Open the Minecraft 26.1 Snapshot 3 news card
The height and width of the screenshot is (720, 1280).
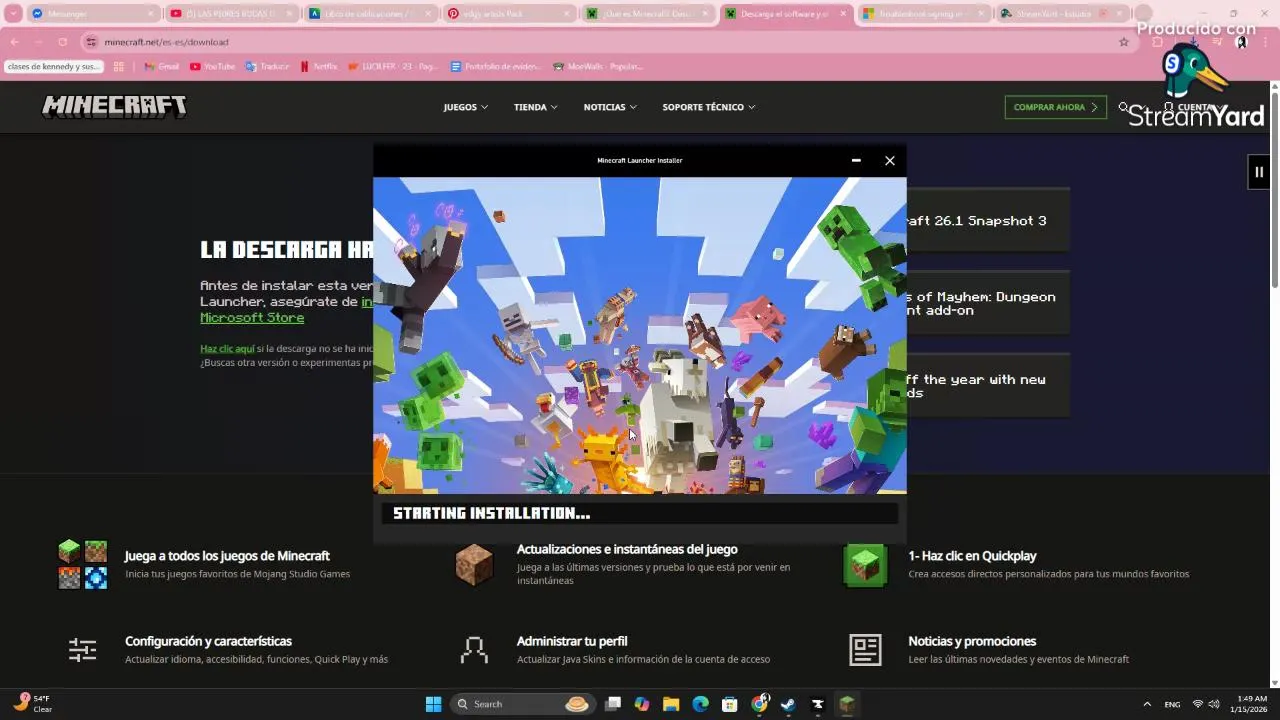(988, 220)
